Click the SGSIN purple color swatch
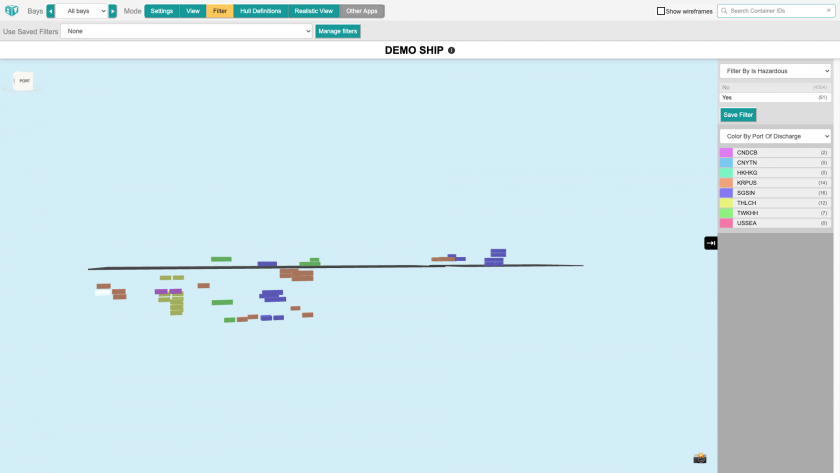The width and height of the screenshot is (840, 473). pyautogui.click(x=726, y=193)
